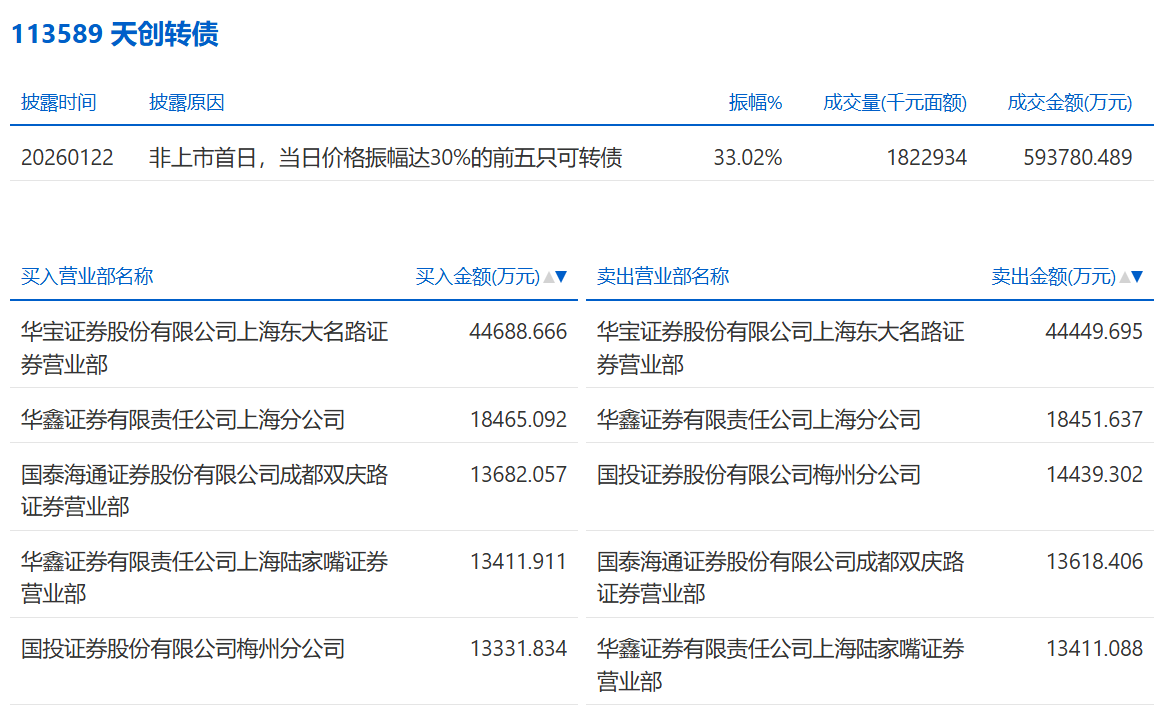
Task: Select sell amount 14439.302
Action: (1094, 475)
